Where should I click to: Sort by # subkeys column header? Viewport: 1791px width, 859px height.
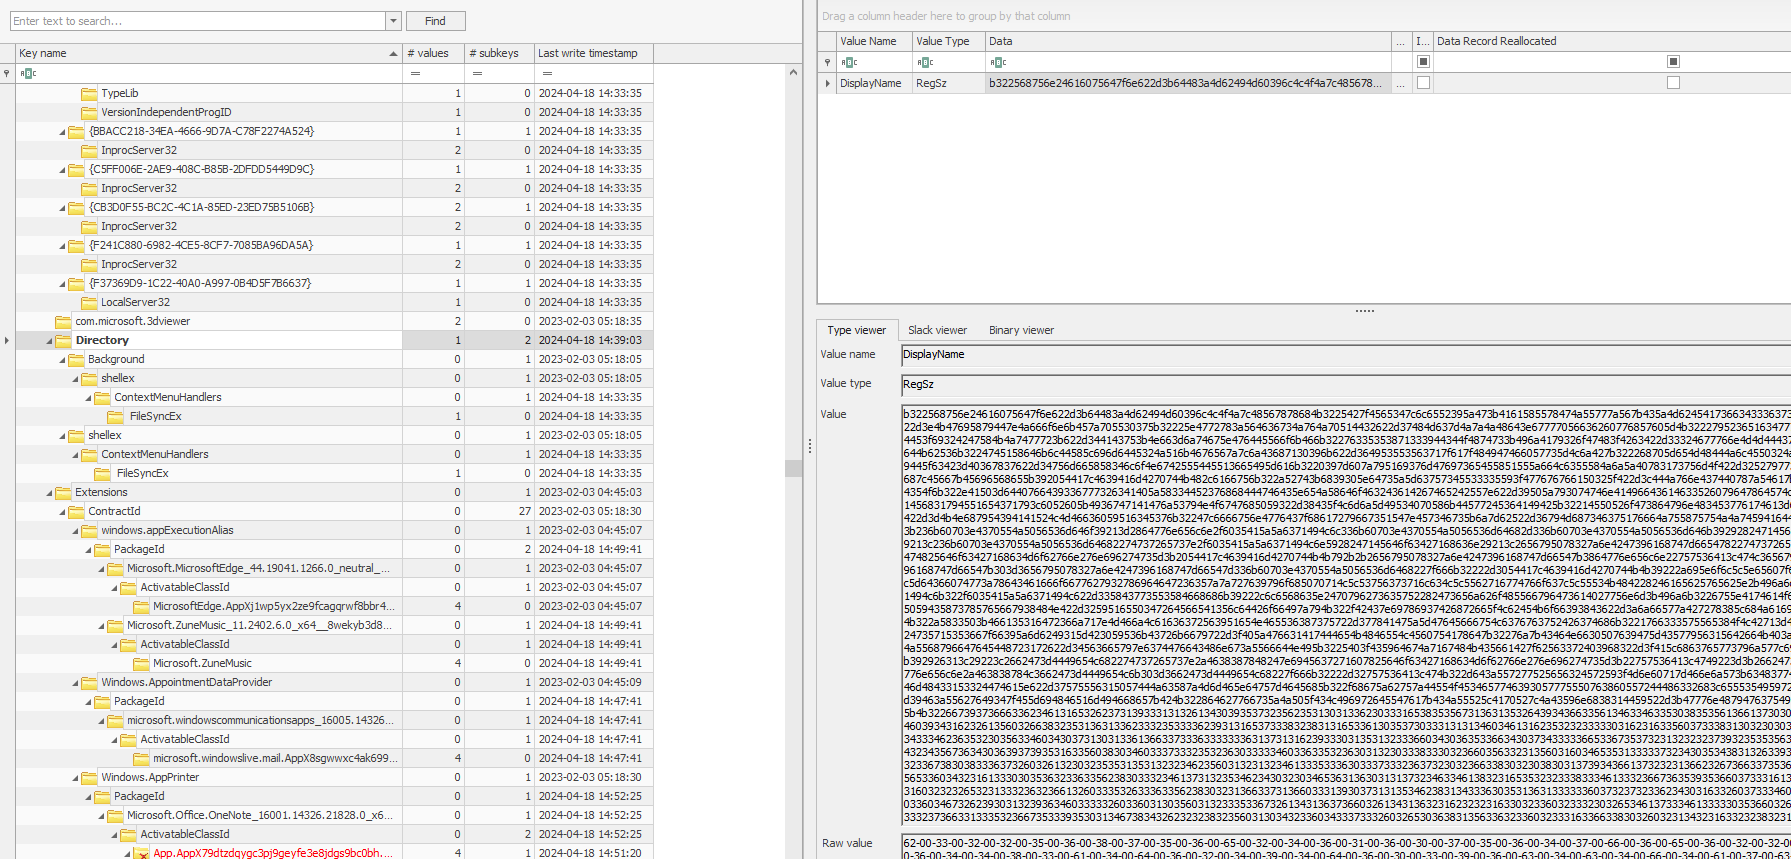[x=498, y=53]
